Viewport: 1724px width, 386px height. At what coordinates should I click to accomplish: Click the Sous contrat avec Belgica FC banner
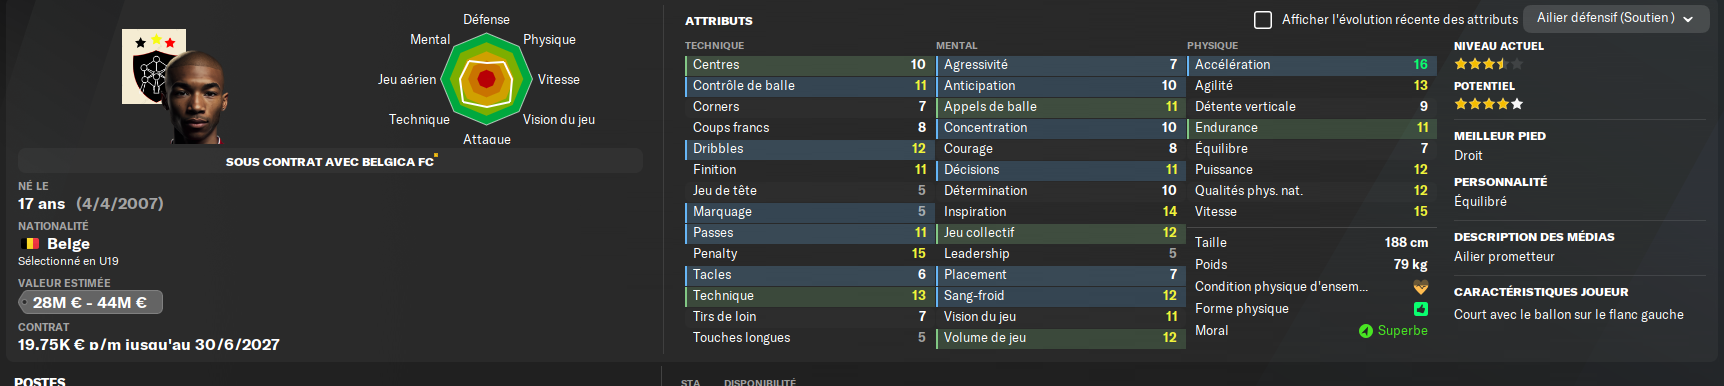point(330,161)
